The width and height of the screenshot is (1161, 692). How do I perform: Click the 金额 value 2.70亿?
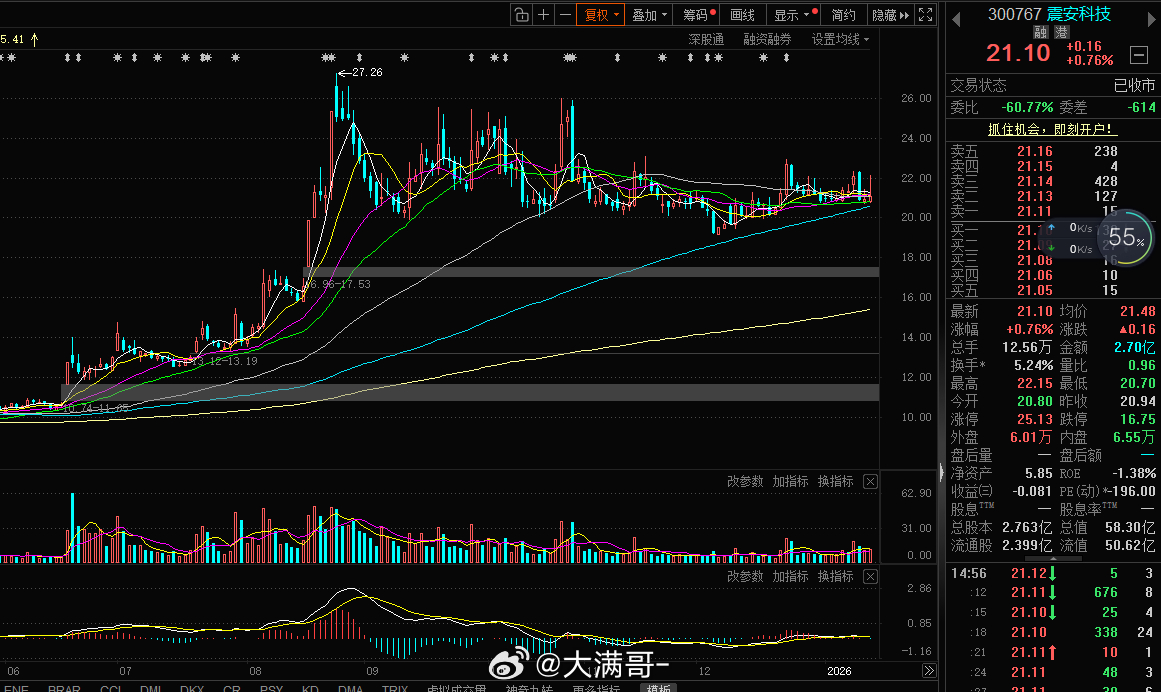coord(1134,347)
